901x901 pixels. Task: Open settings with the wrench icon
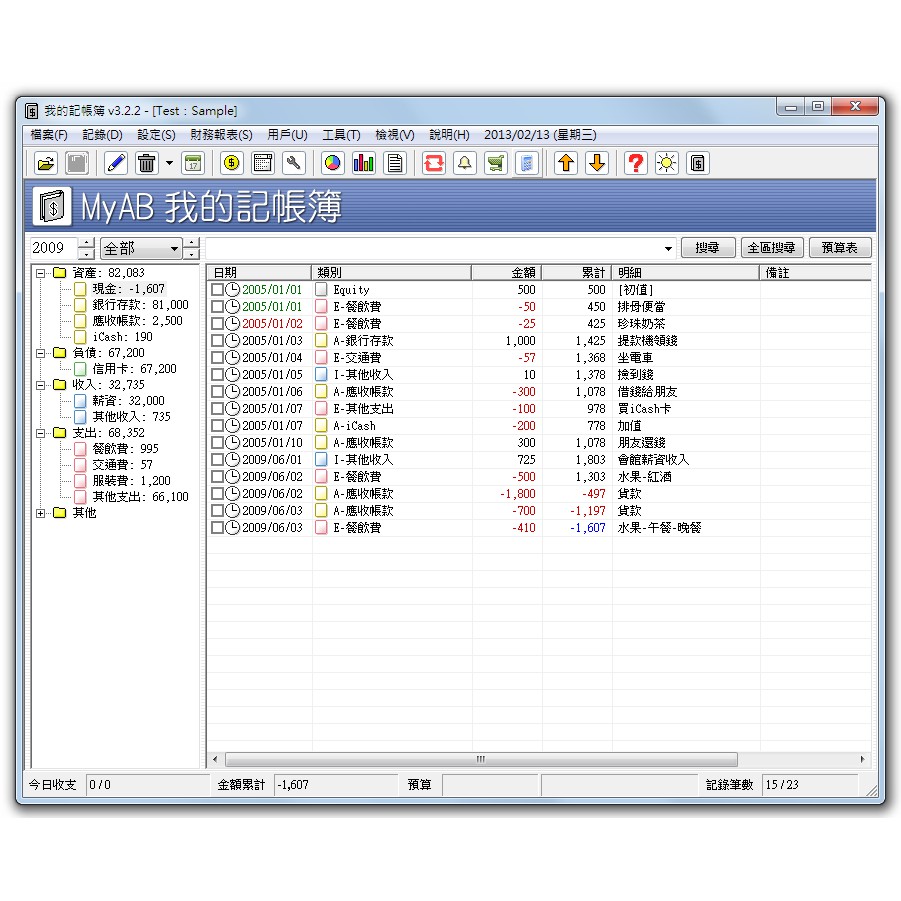click(294, 163)
